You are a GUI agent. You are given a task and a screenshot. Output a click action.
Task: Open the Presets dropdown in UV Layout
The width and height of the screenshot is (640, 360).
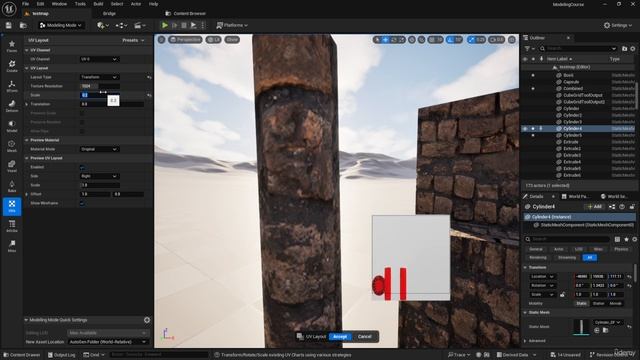point(133,40)
